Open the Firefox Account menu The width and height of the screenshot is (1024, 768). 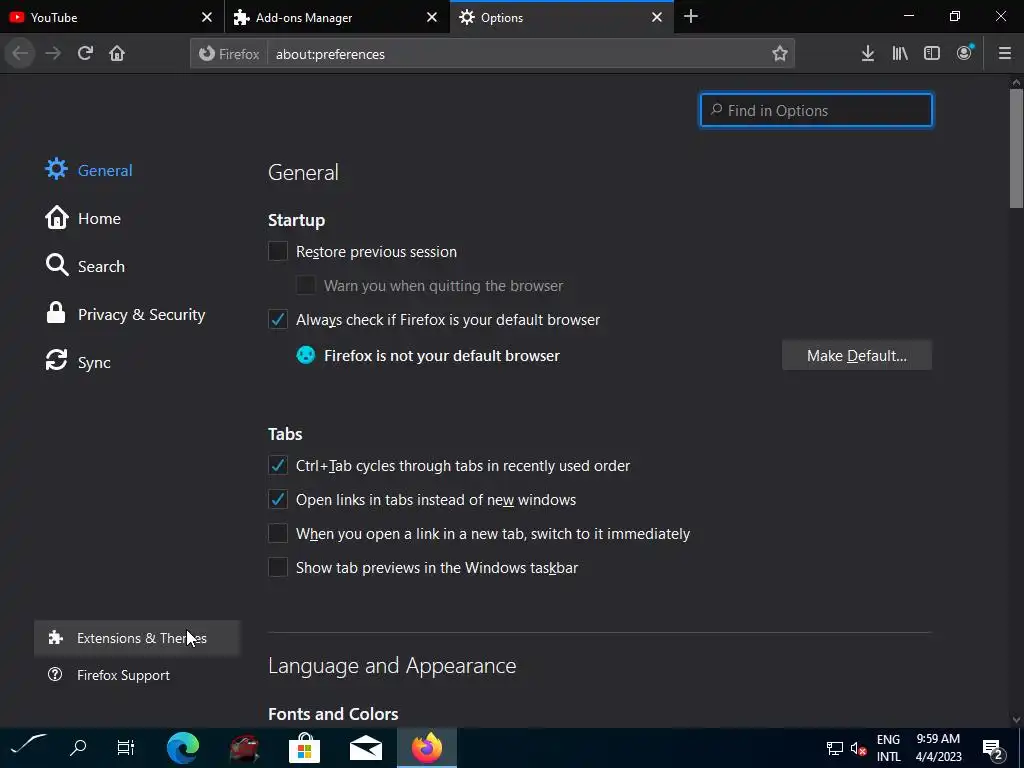tap(965, 54)
